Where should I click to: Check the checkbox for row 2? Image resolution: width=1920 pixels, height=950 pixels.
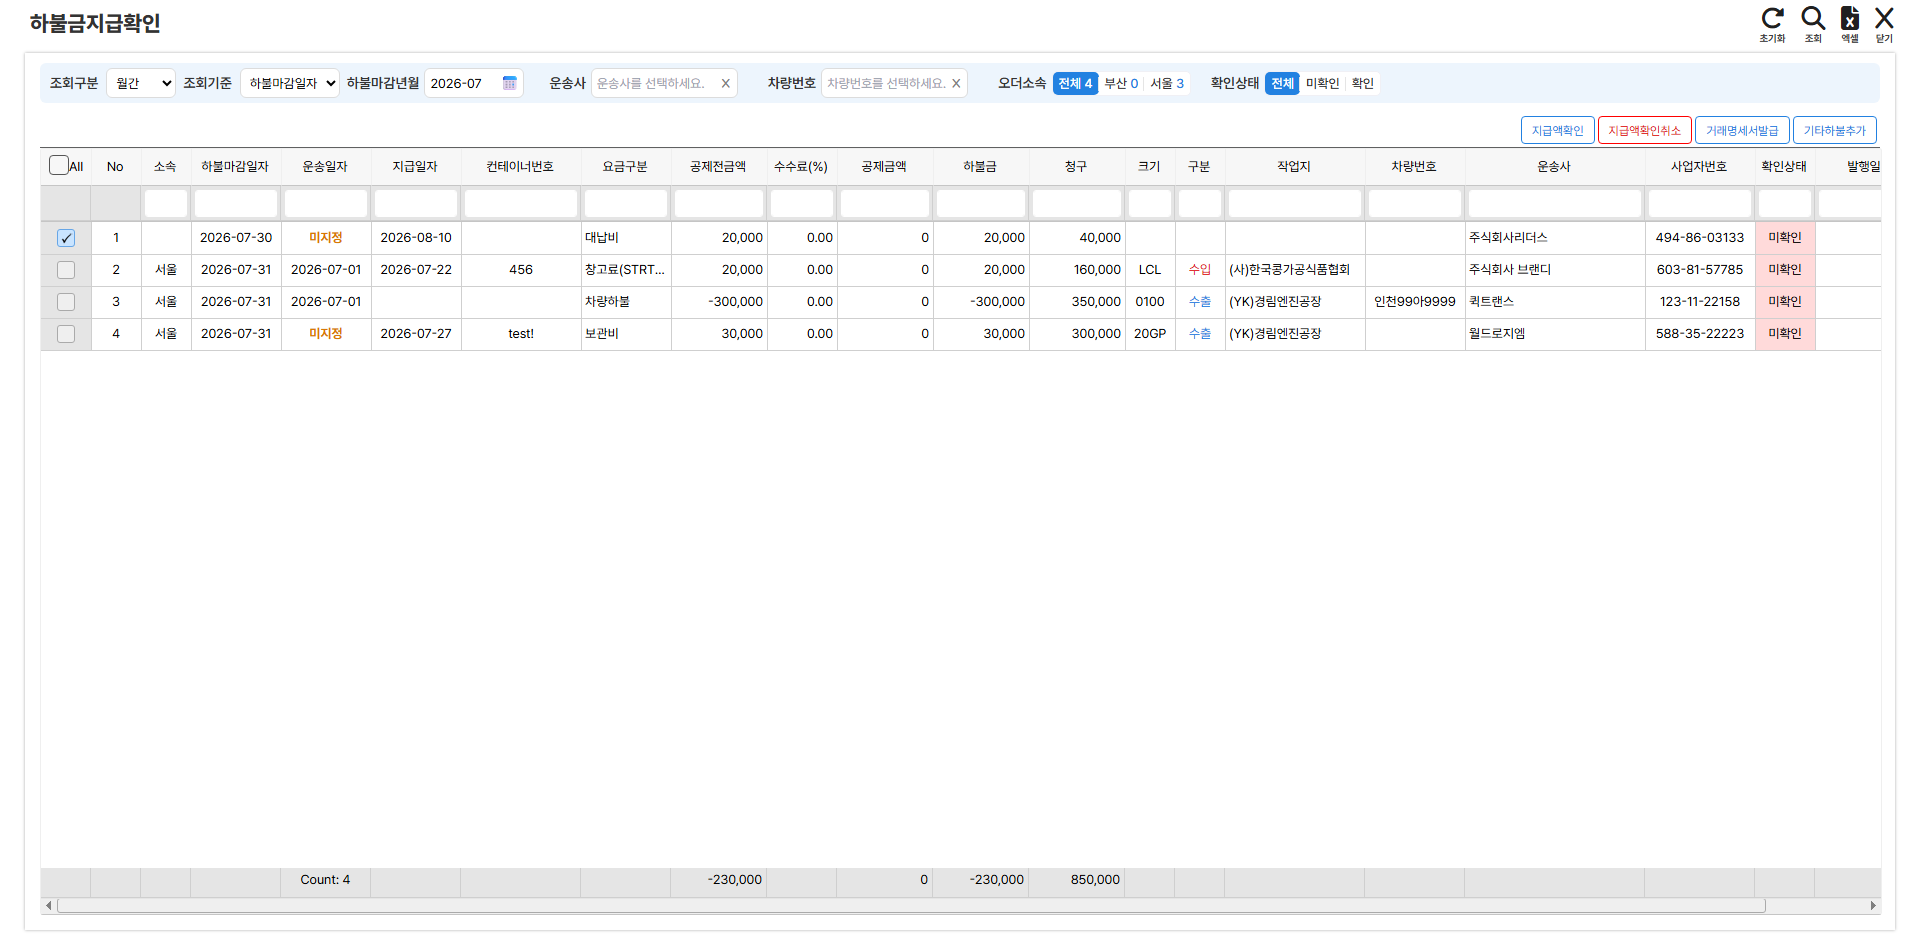click(x=66, y=270)
